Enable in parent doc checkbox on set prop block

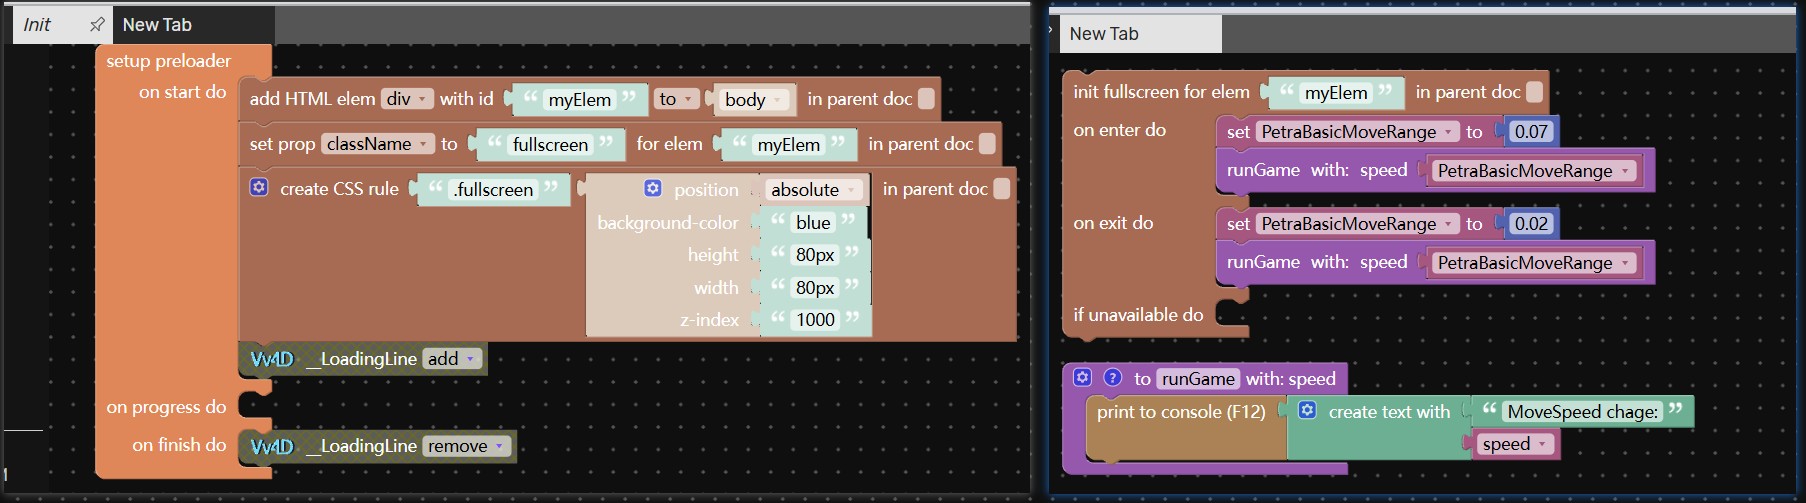[987, 144]
